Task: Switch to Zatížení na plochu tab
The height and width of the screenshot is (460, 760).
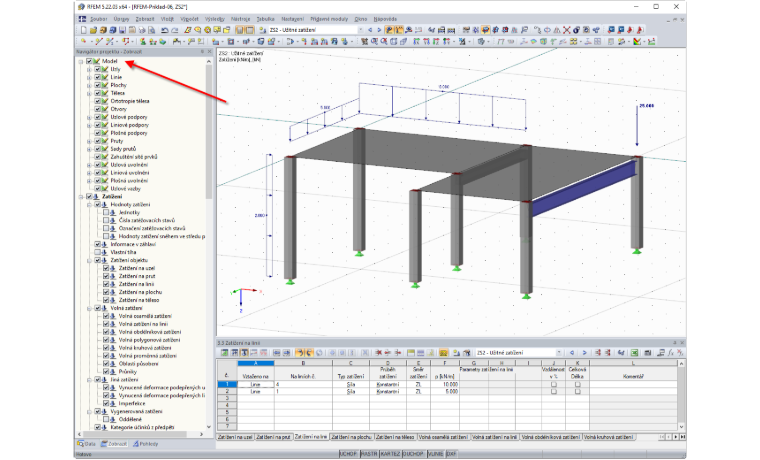Action: pyautogui.click(x=351, y=437)
